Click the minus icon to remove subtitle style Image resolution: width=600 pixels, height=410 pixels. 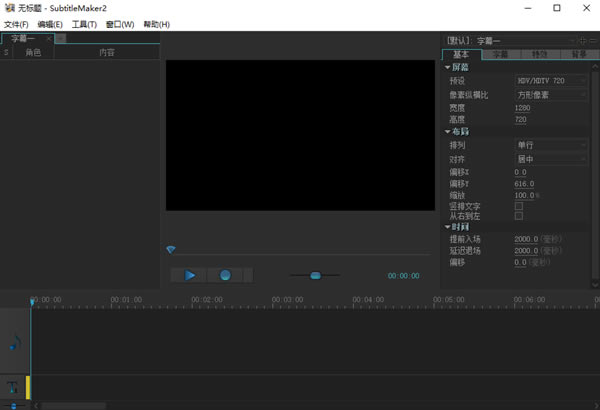(592, 39)
